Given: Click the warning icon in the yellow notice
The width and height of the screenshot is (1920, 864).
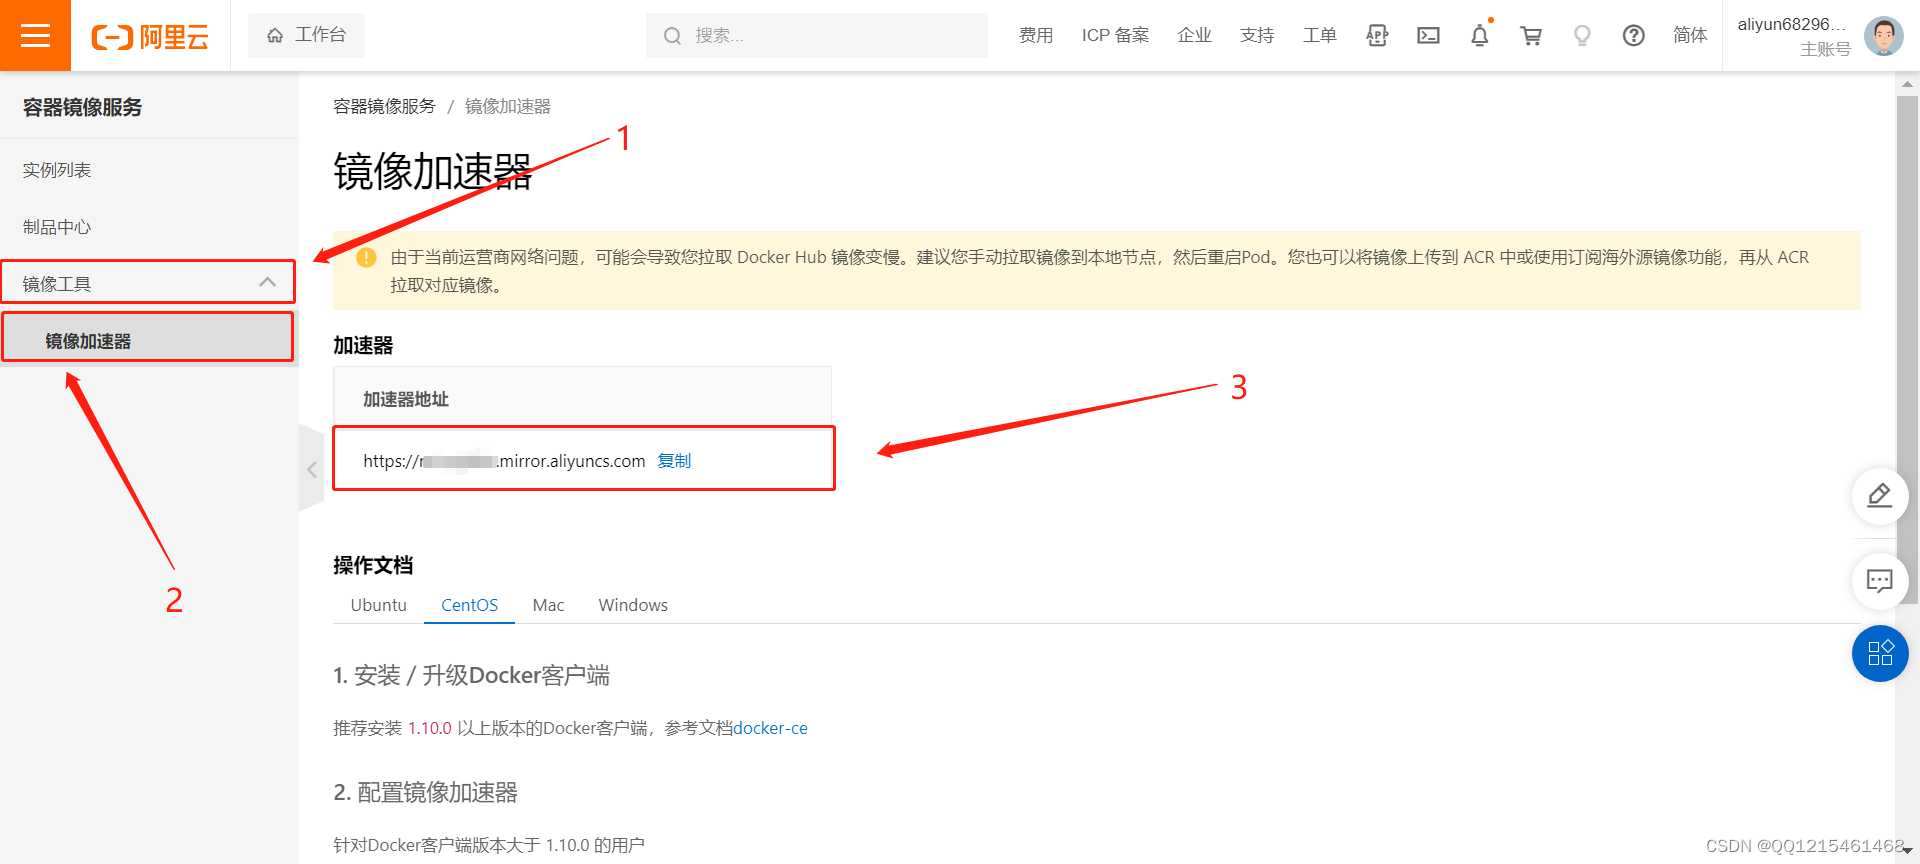Looking at the screenshot, I should pyautogui.click(x=367, y=257).
